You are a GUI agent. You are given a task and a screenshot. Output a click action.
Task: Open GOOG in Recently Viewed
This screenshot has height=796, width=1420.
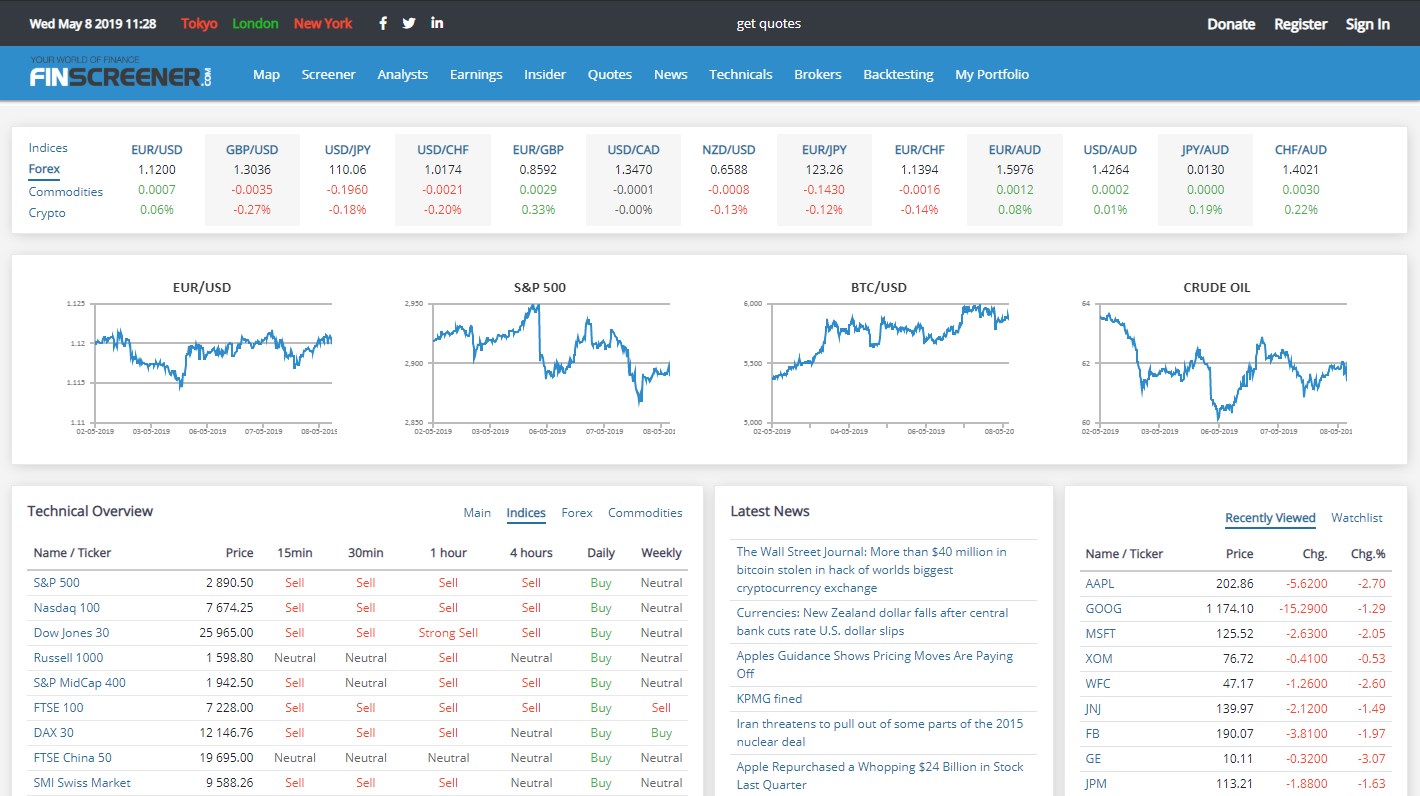[1104, 608]
